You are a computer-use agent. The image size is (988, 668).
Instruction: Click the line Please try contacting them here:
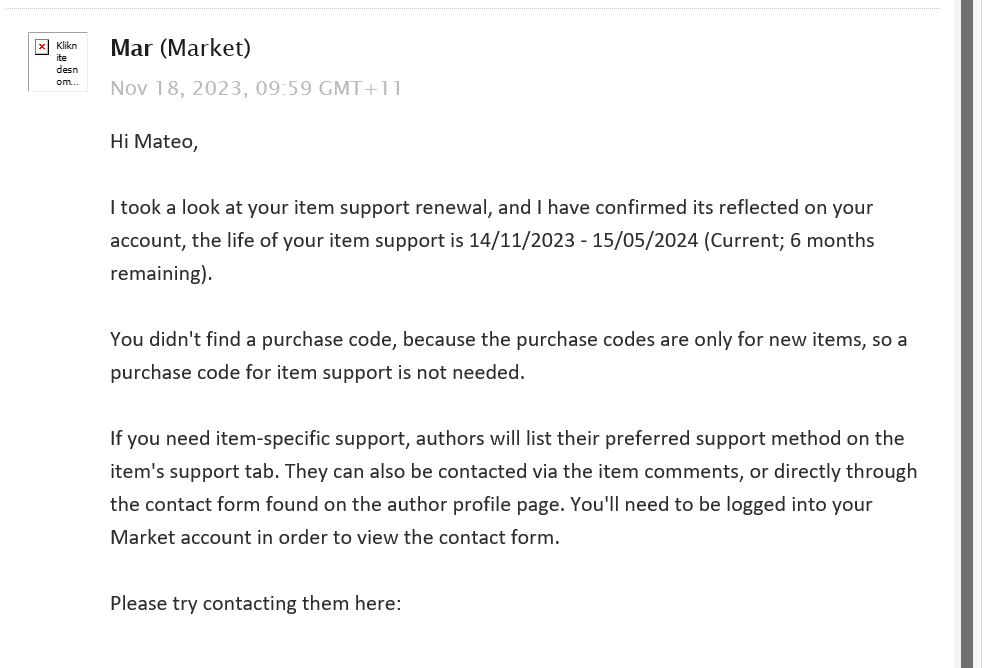click(256, 604)
